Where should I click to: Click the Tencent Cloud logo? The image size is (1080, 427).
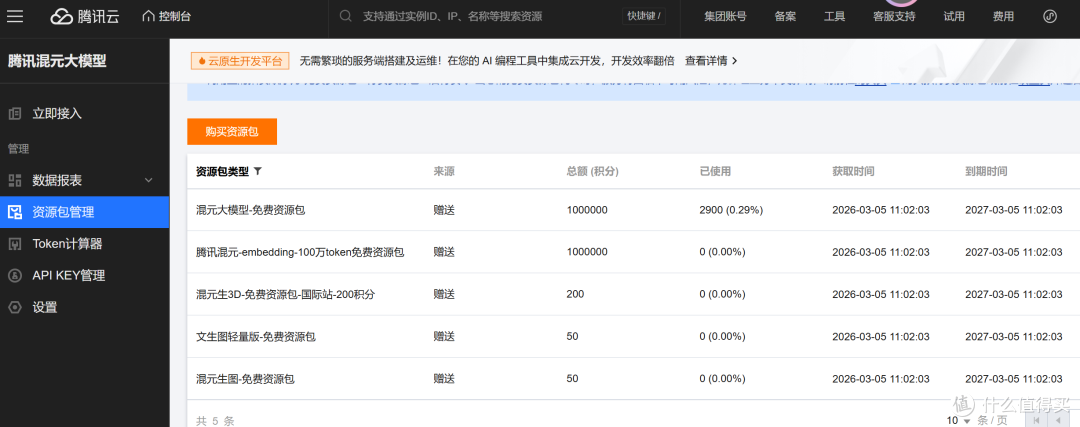(x=85, y=17)
